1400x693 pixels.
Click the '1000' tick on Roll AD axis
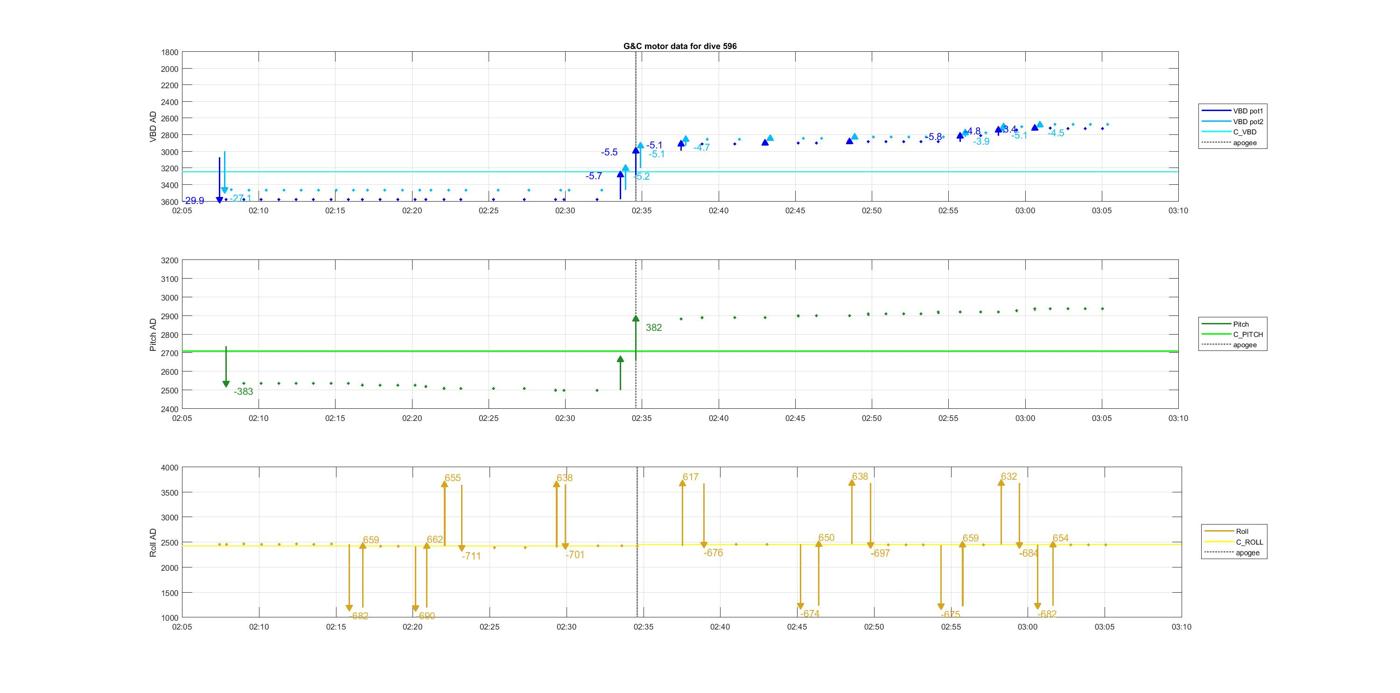tap(170, 618)
